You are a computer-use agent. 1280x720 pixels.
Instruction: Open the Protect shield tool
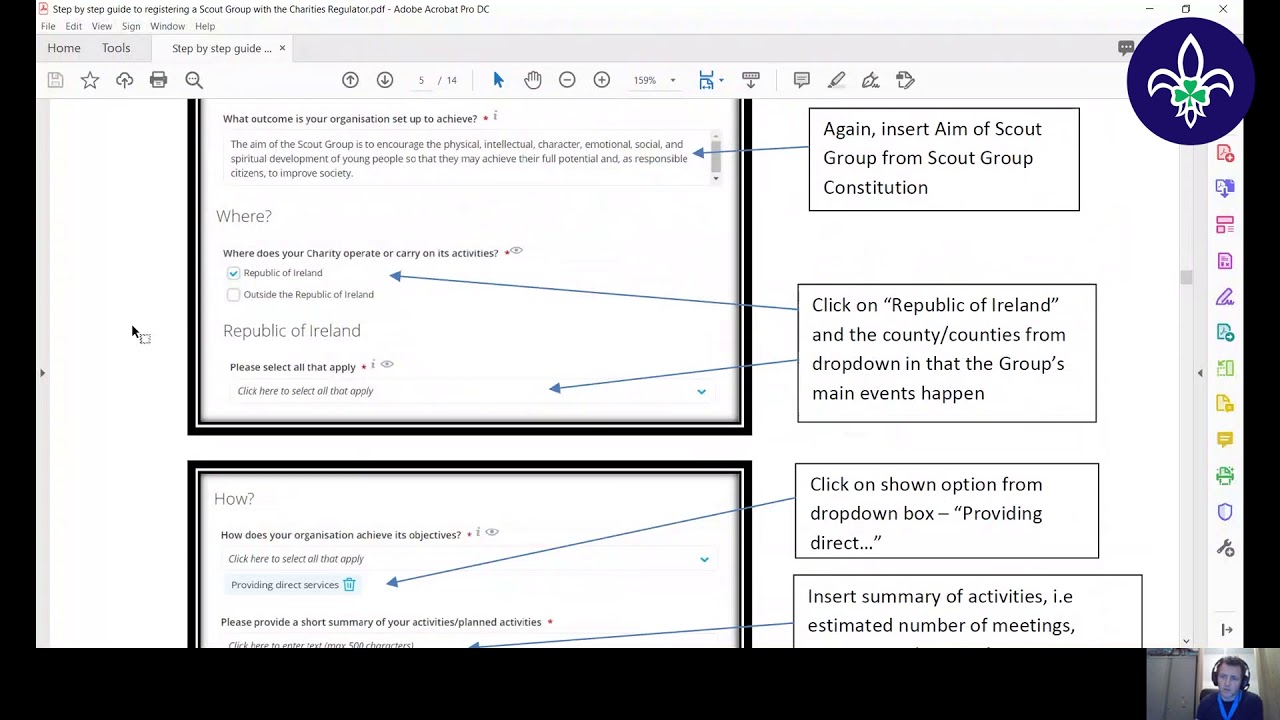point(1225,512)
